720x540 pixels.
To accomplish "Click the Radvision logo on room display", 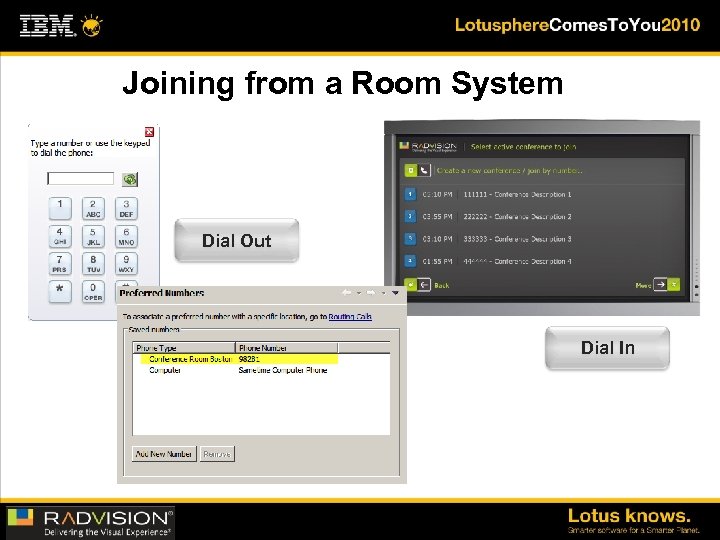I will pos(428,146).
